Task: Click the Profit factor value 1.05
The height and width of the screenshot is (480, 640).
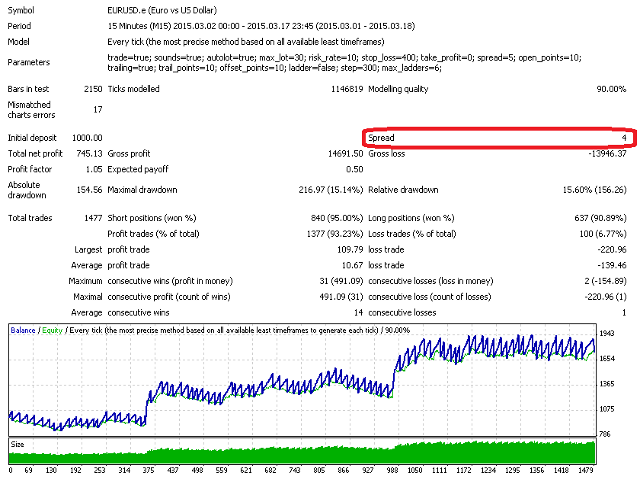Action: click(x=93, y=169)
